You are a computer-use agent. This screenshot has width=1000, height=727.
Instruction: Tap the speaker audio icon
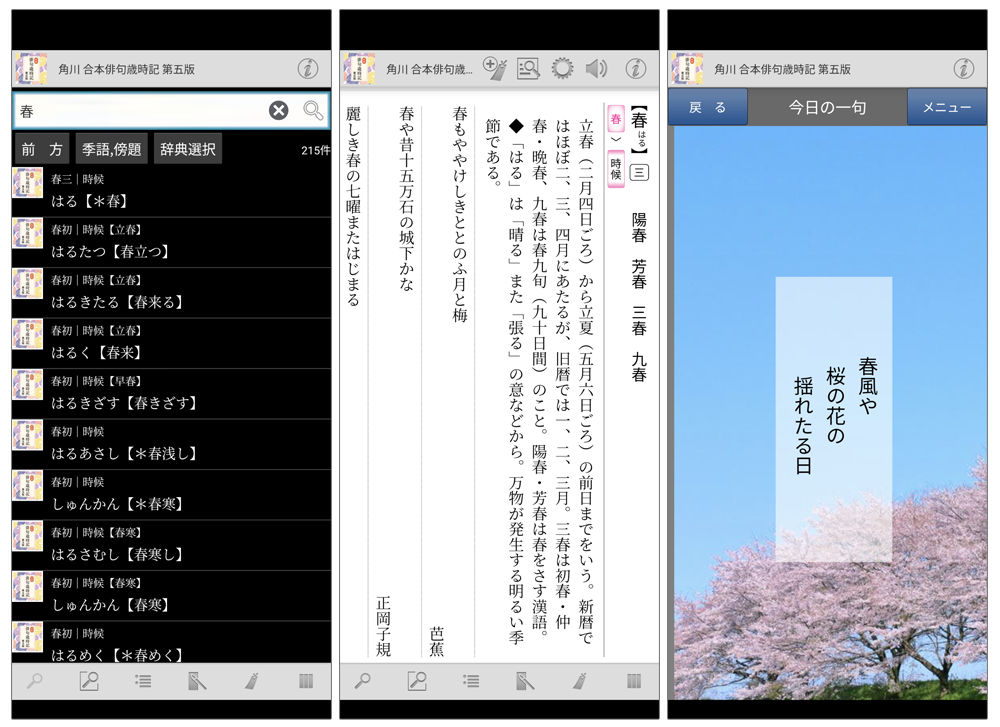[597, 68]
